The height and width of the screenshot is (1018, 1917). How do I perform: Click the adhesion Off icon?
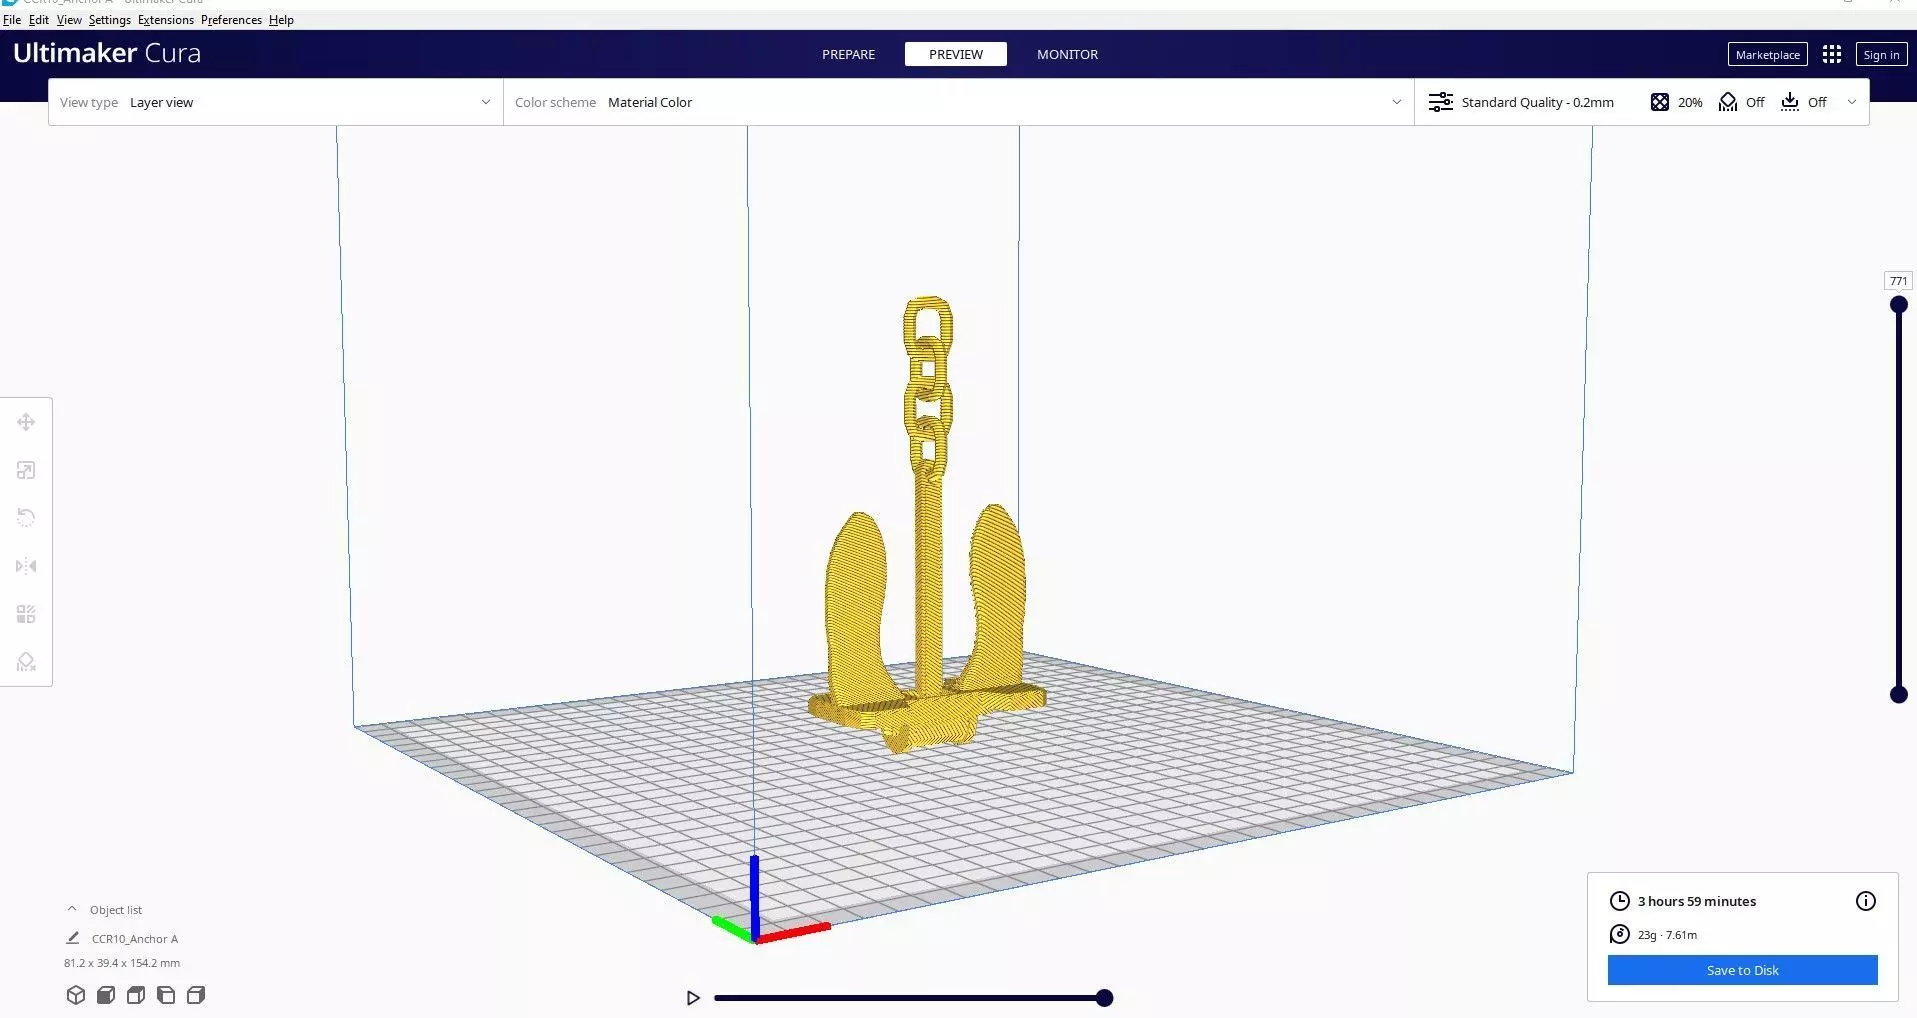coord(1790,102)
